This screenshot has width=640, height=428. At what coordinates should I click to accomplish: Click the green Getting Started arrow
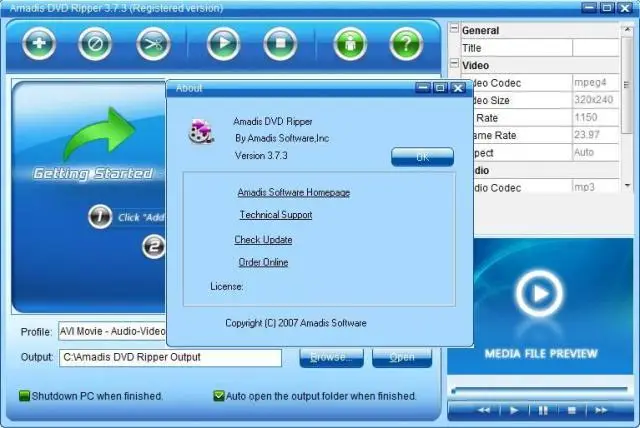coord(99,133)
